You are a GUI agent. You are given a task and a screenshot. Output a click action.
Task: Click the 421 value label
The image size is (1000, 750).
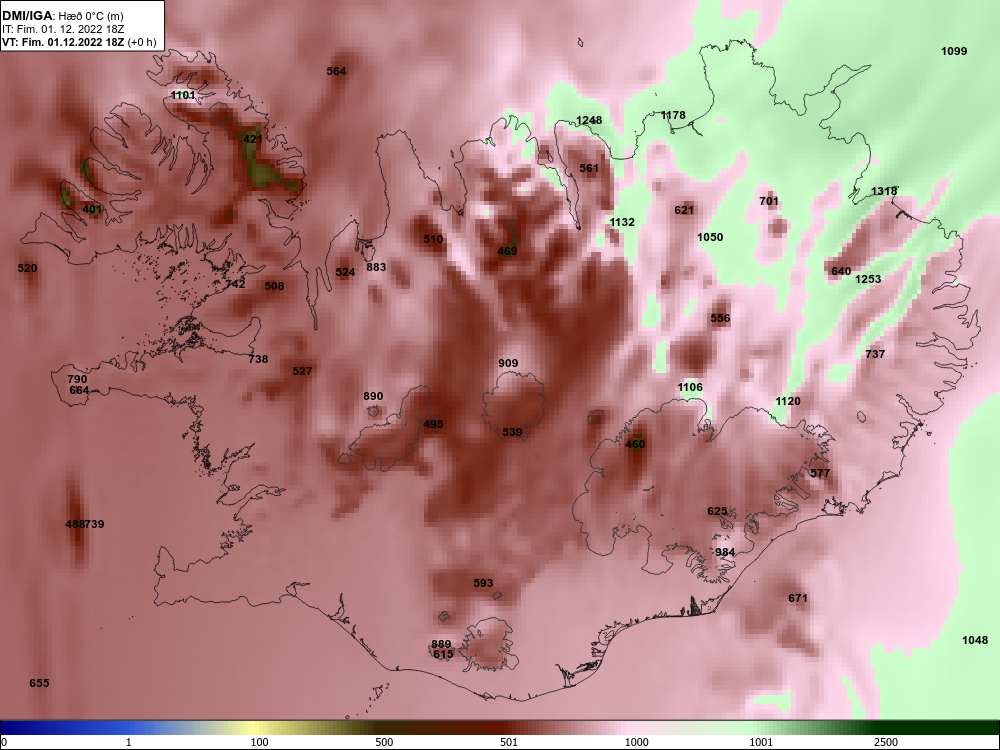tap(253, 139)
